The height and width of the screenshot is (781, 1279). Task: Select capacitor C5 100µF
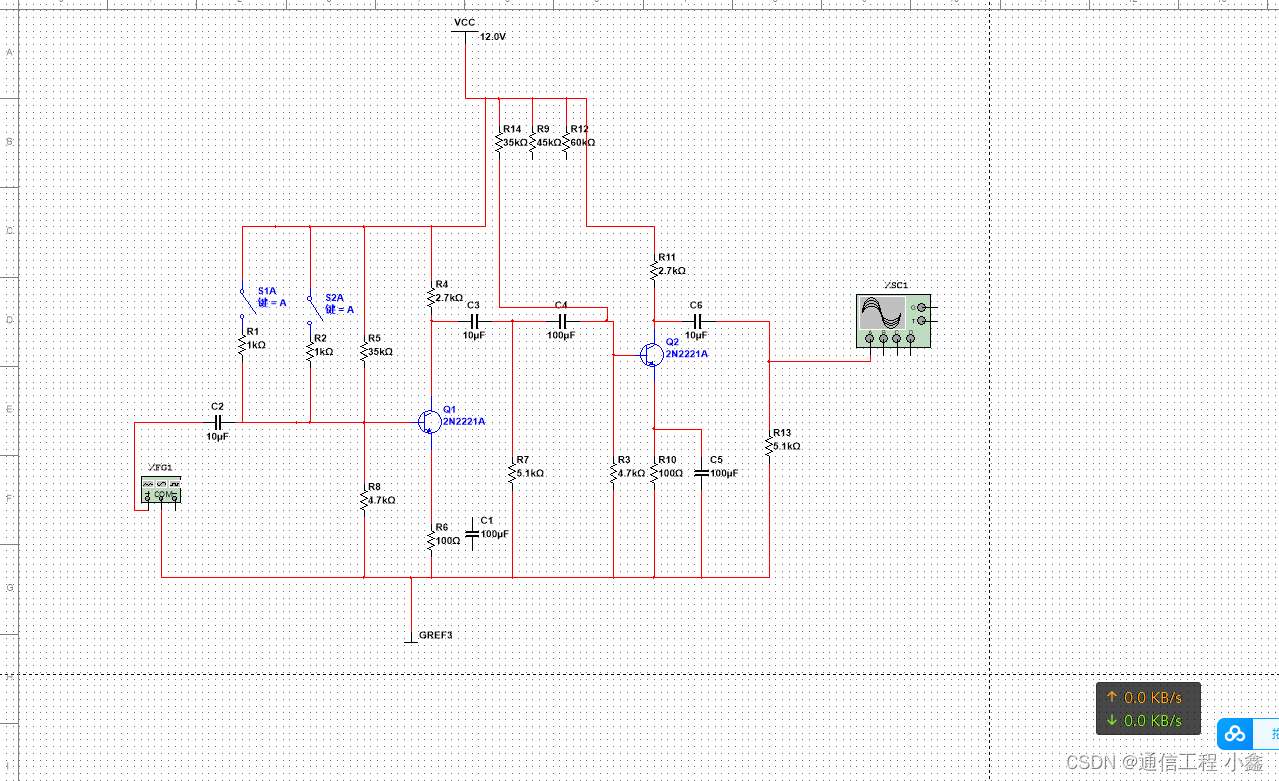point(701,473)
